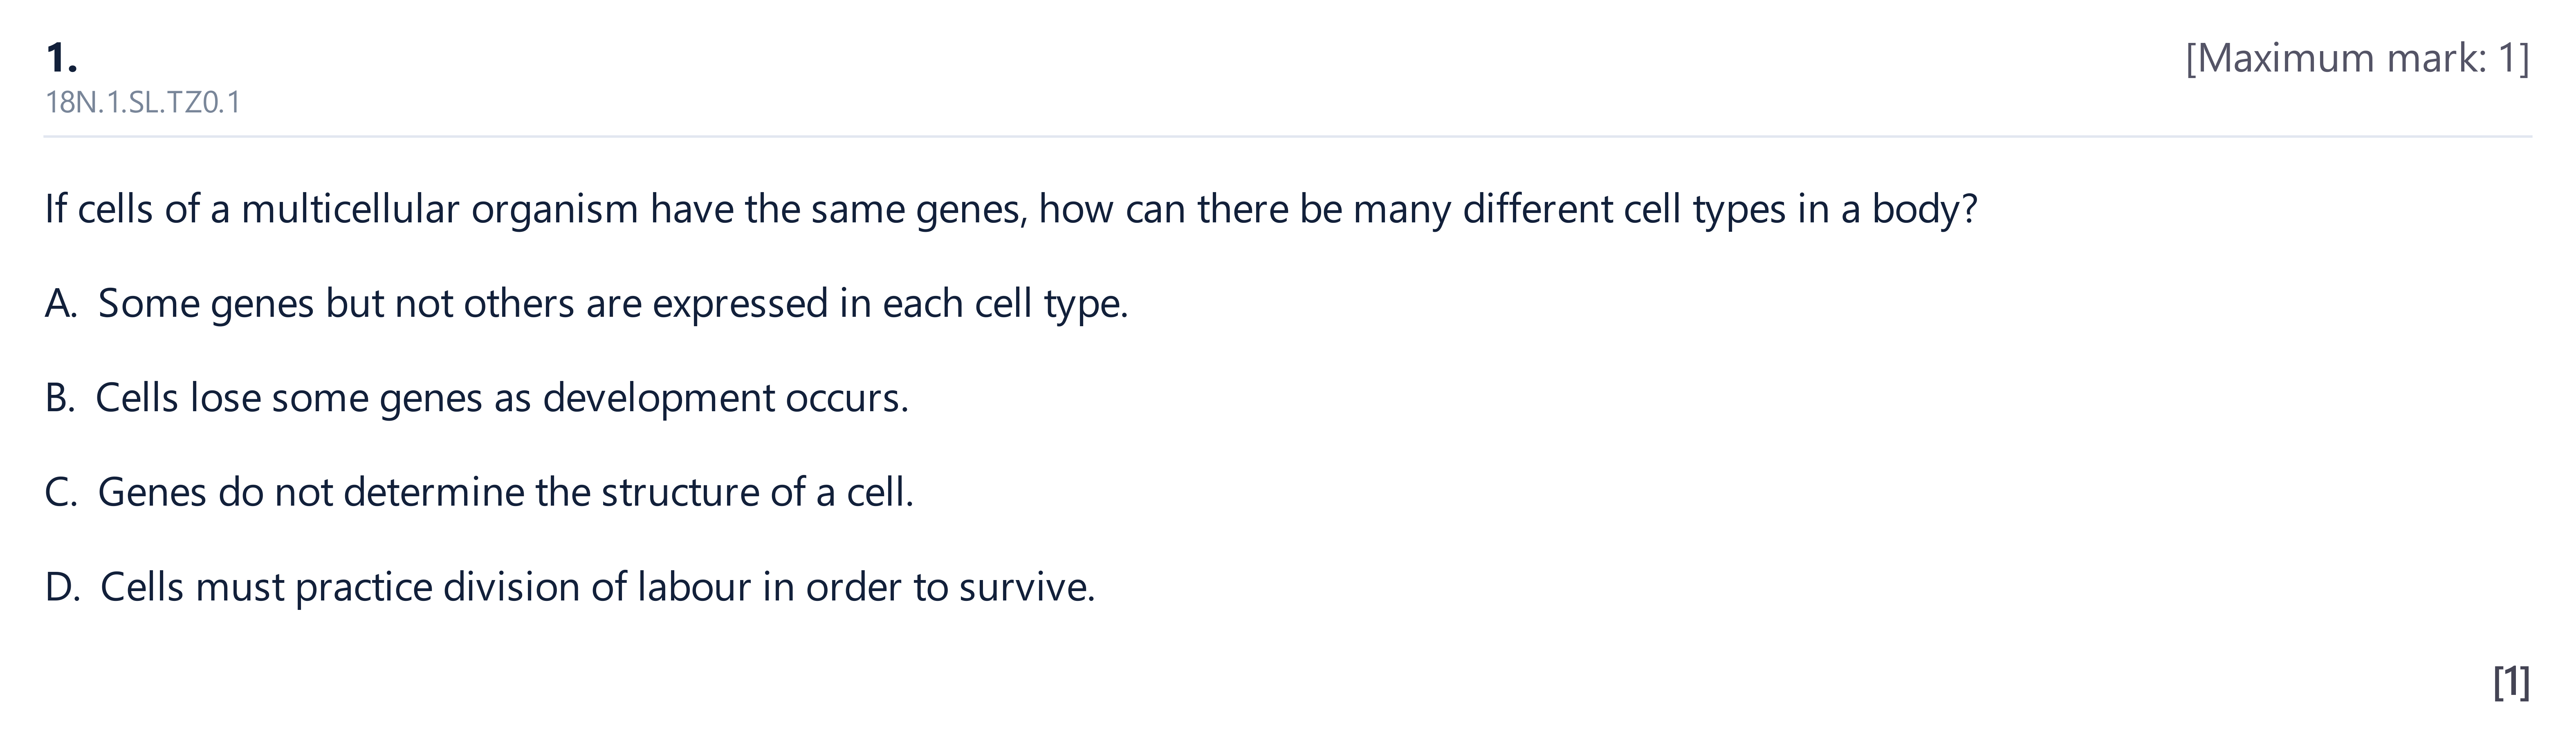Click the [1] mark indicator at bottom
Screen dimensions: 2576x746
point(2511,682)
